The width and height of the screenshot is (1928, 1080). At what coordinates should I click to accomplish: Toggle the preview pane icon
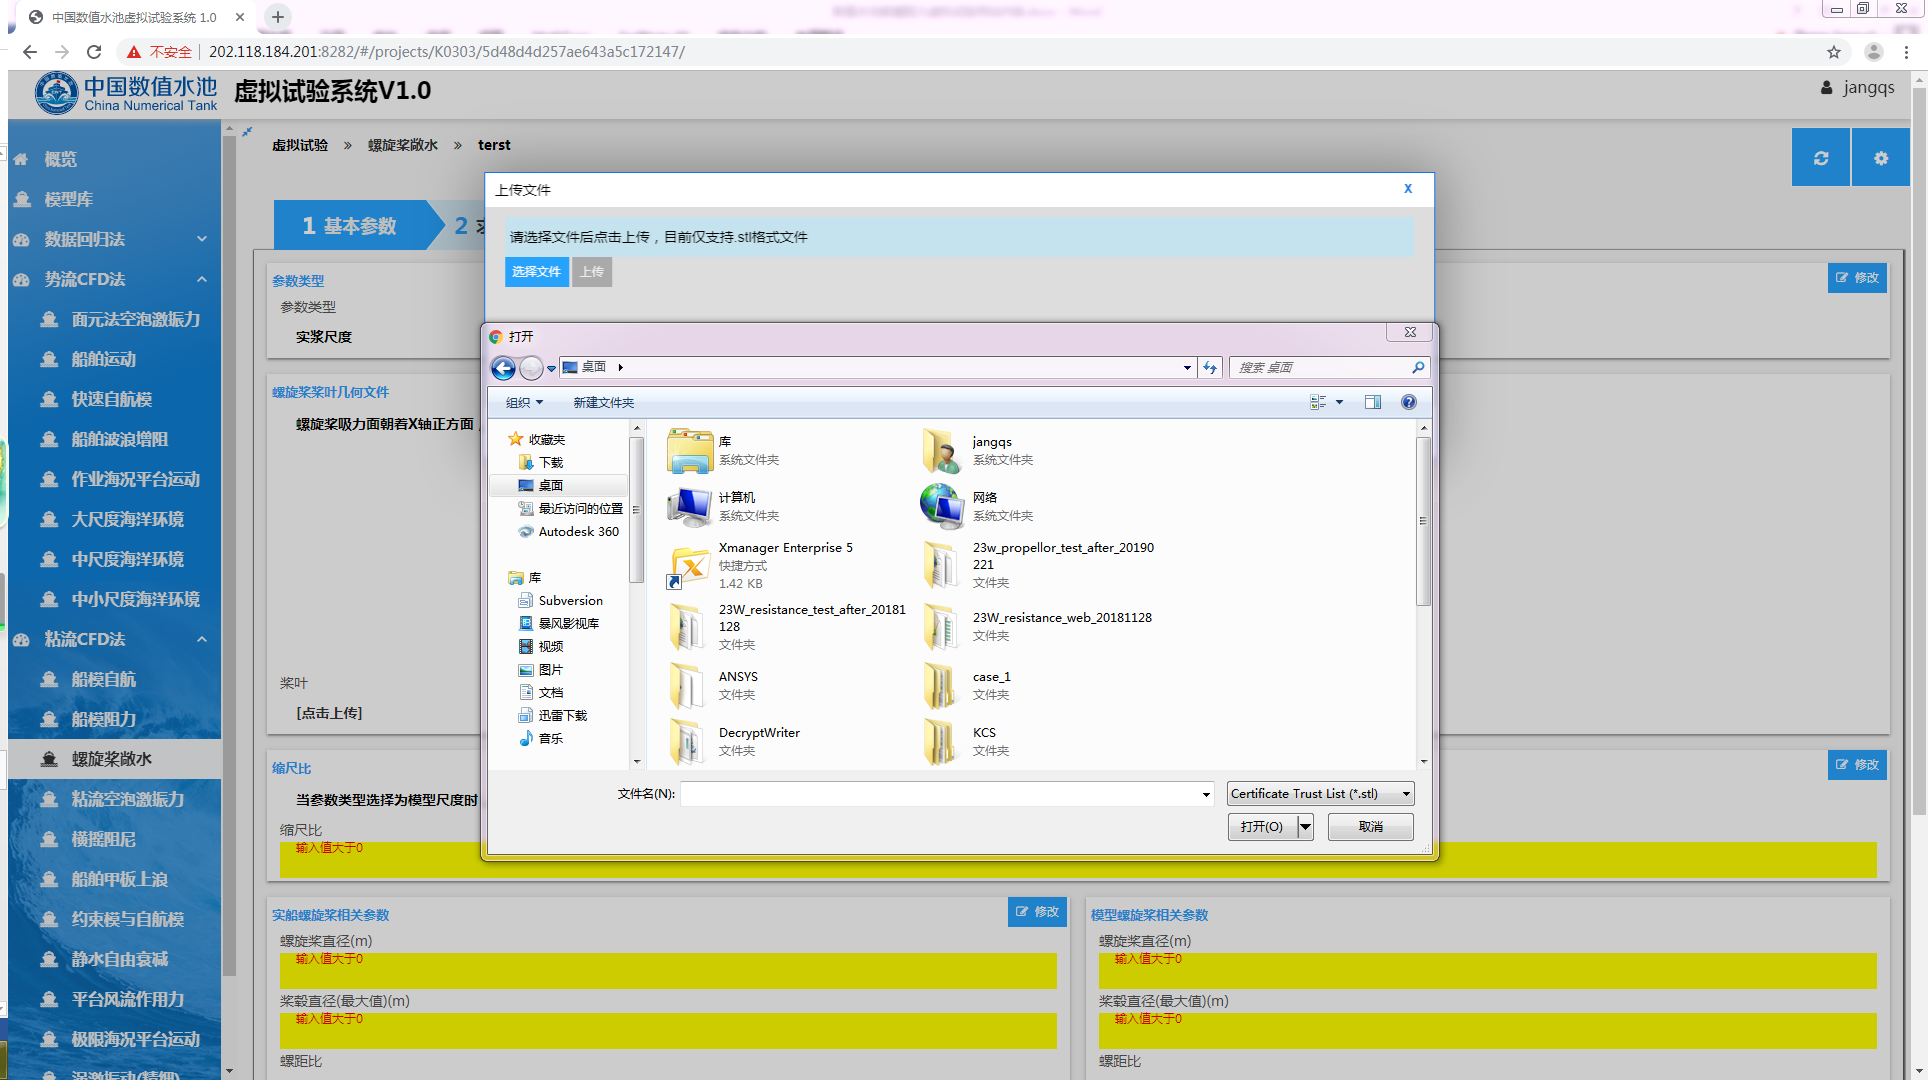point(1372,402)
